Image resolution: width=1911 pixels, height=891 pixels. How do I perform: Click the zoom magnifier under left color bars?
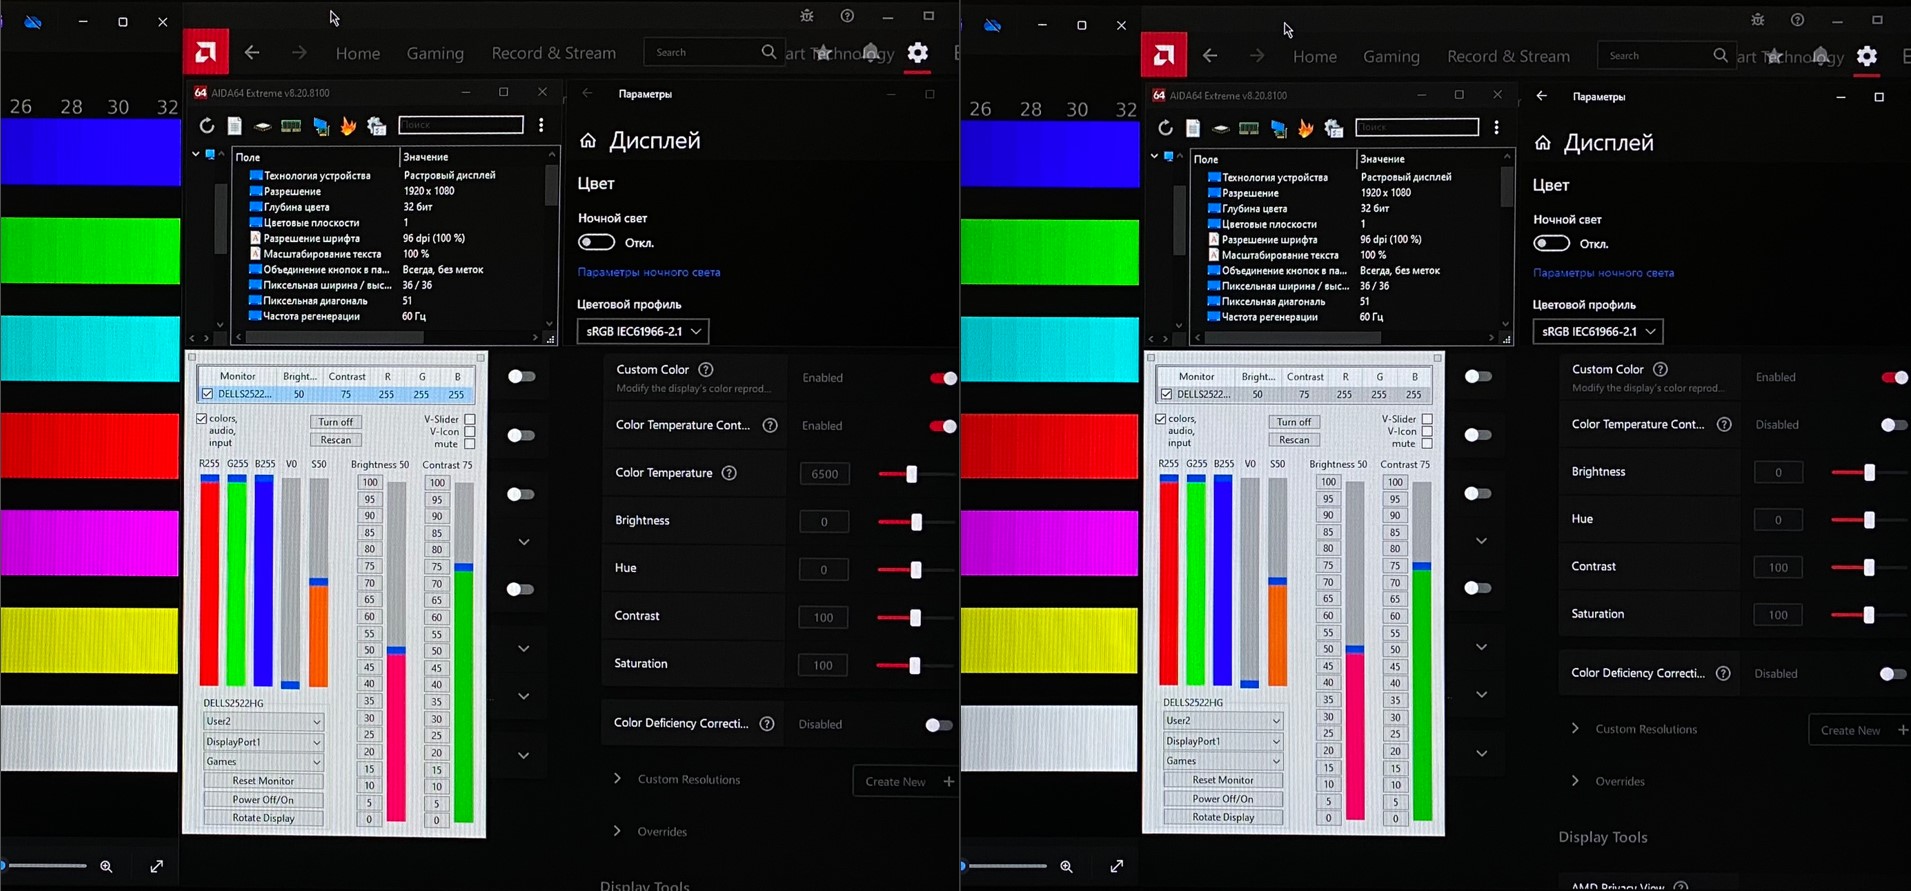[x=106, y=867]
